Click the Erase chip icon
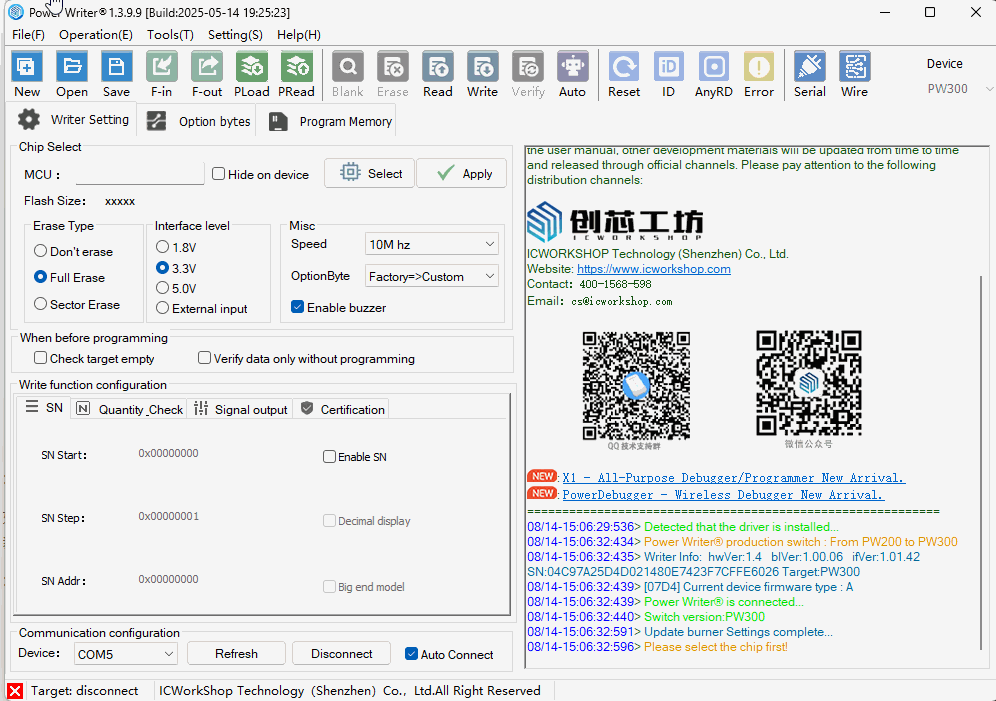Viewport: 996px width, 701px height. pos(393,67)
